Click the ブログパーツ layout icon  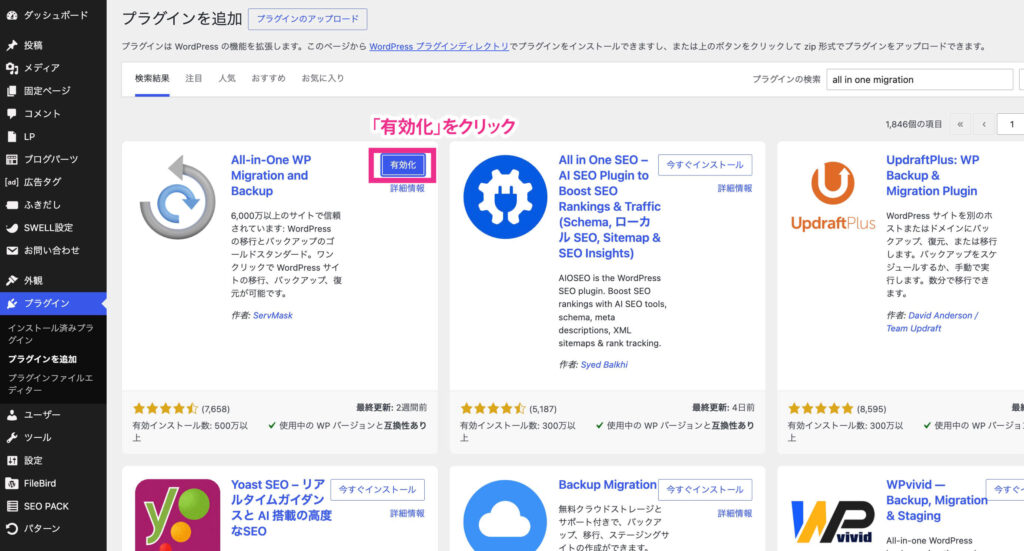12,159
